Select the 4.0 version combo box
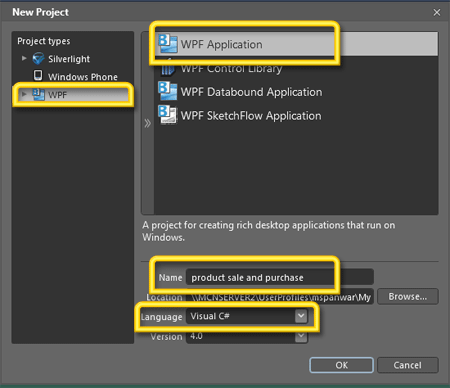This screenshot has width=450, height=388. coord(247,336)
